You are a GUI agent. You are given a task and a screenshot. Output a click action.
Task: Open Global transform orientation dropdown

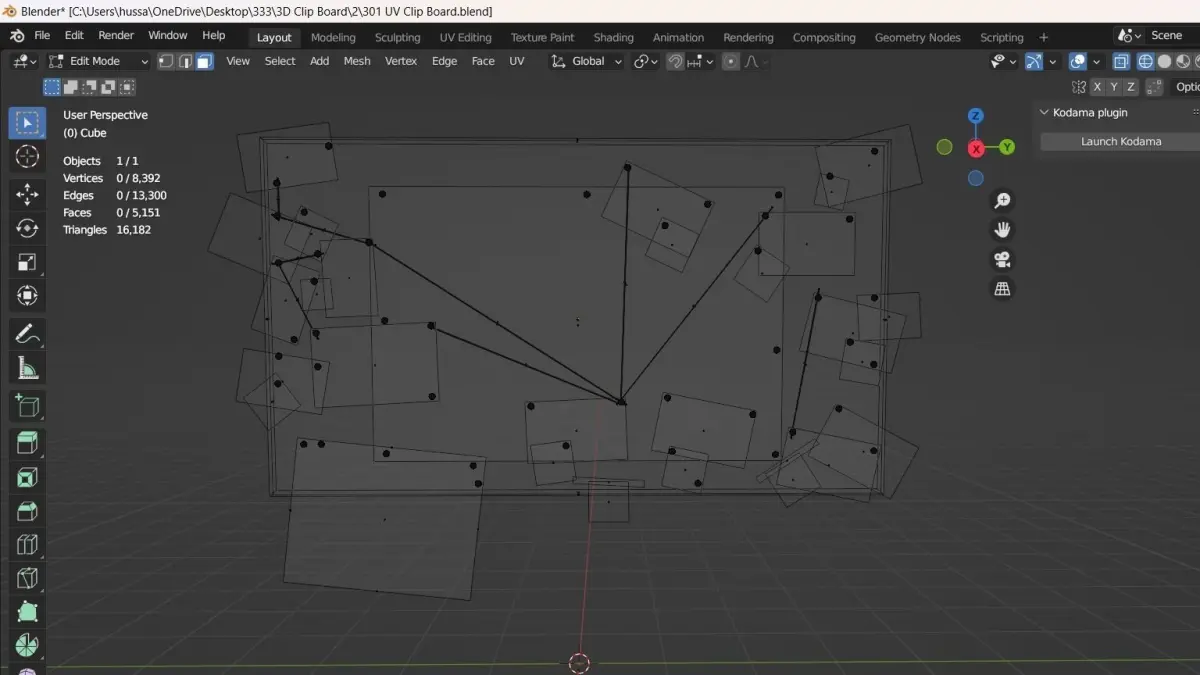coord(587,61)
